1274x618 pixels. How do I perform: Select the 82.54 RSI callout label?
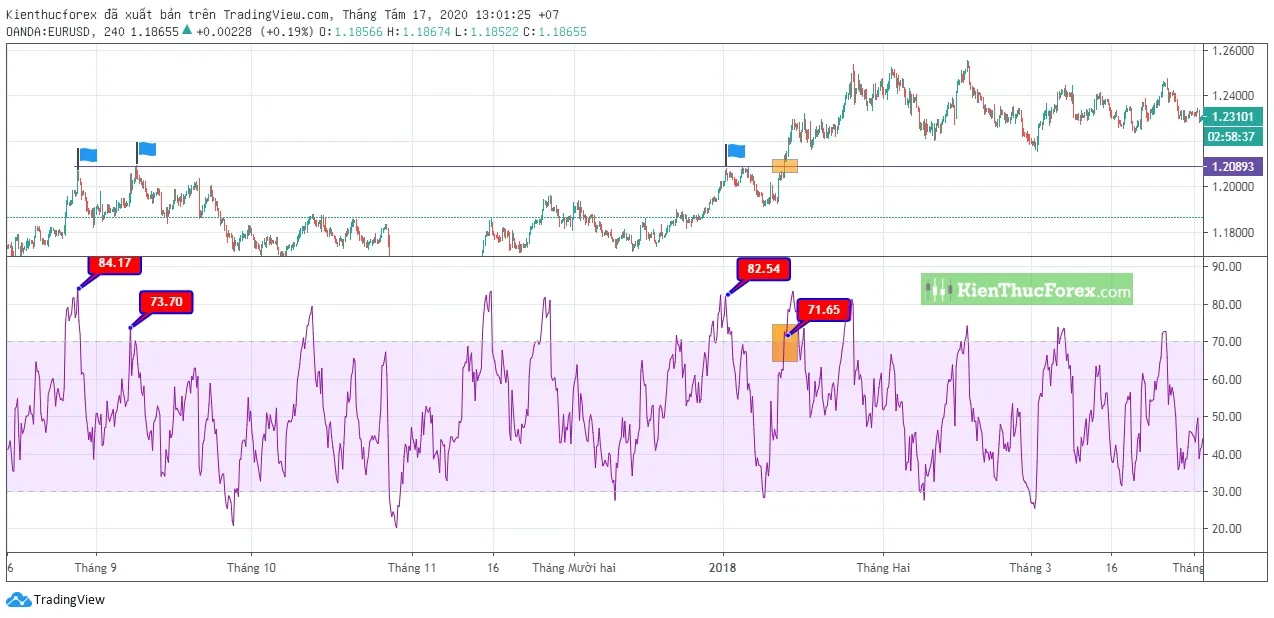pyautogui.click(x=764, y=269)
